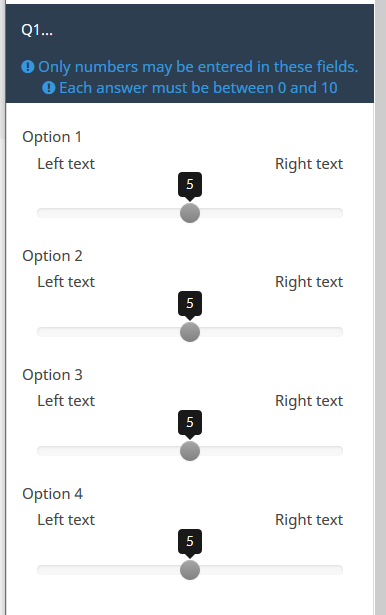386x615 pixels.
Task: Click the info icon beside 'Each answer' message
Action: [x=49, y=88]
